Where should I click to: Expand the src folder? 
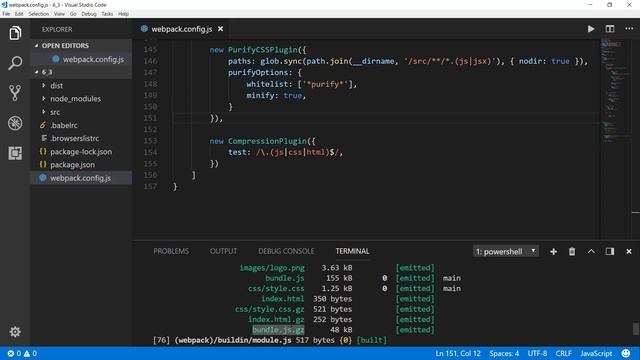coord(81,112)
